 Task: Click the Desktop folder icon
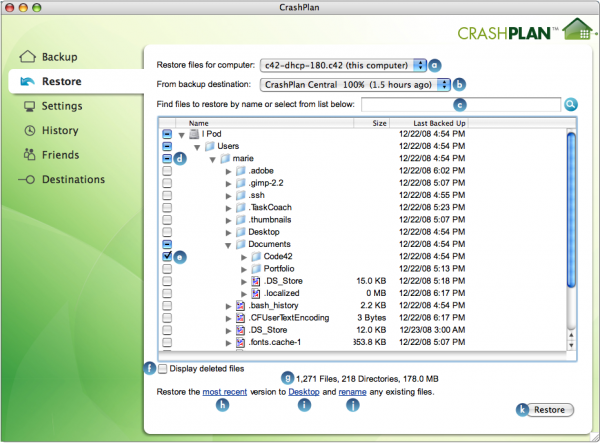click(240, 232)
